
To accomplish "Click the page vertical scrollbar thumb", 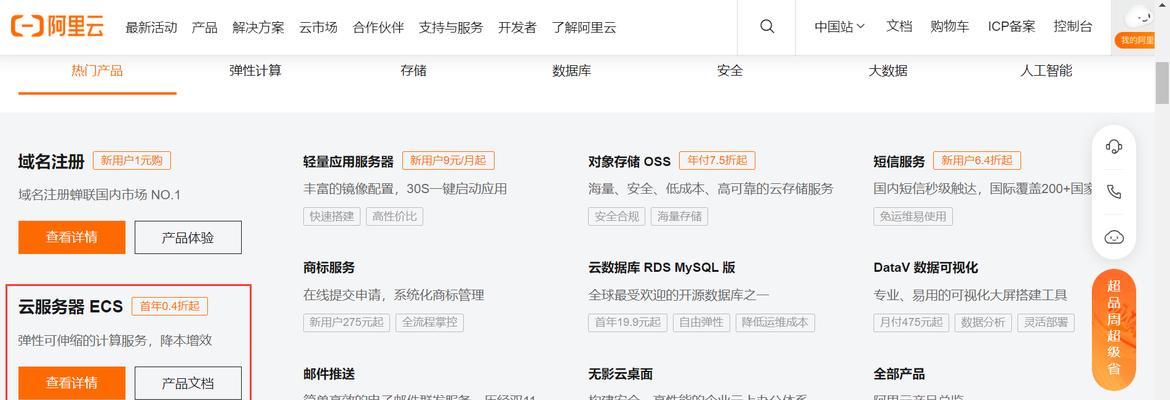I will coord(1162,82).
